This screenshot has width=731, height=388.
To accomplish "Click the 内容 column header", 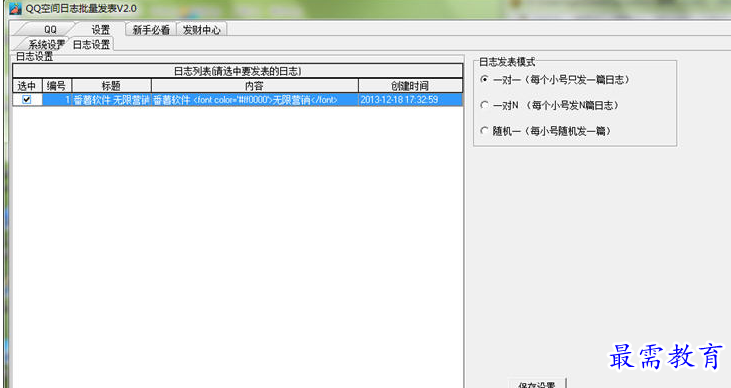I will coord(255,86).
